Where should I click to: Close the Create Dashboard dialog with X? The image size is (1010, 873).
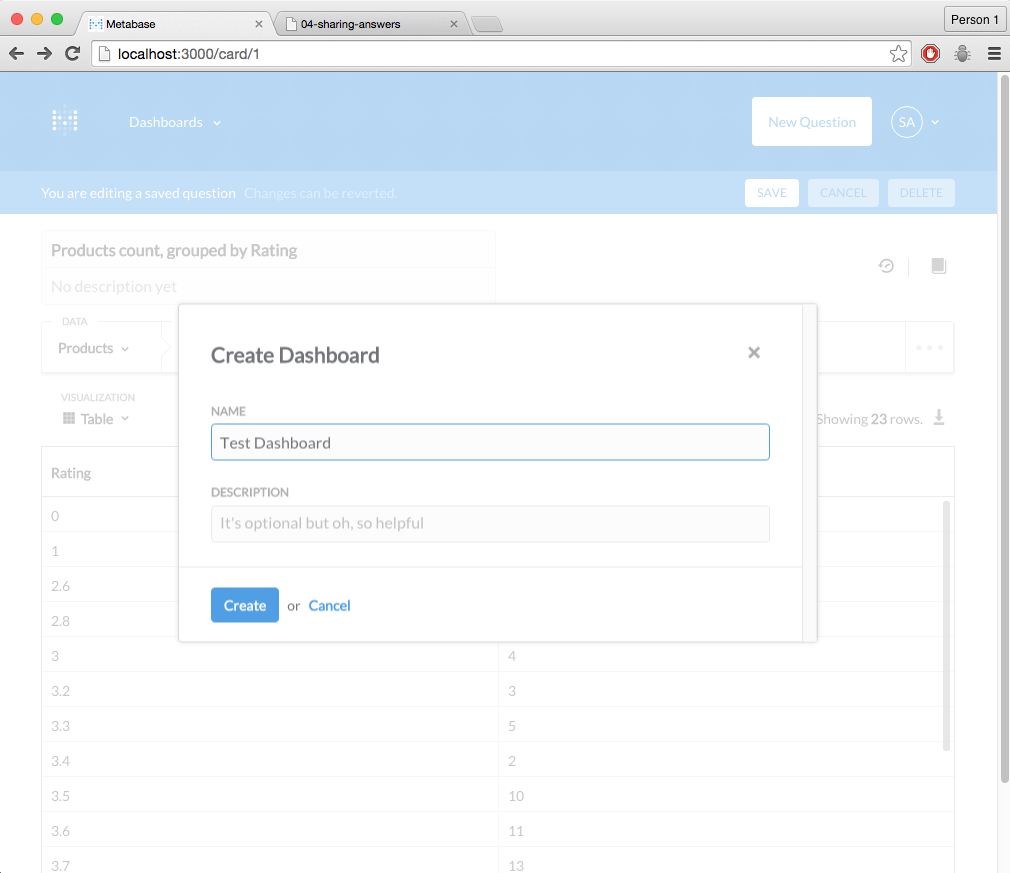(x=754, y=352)
